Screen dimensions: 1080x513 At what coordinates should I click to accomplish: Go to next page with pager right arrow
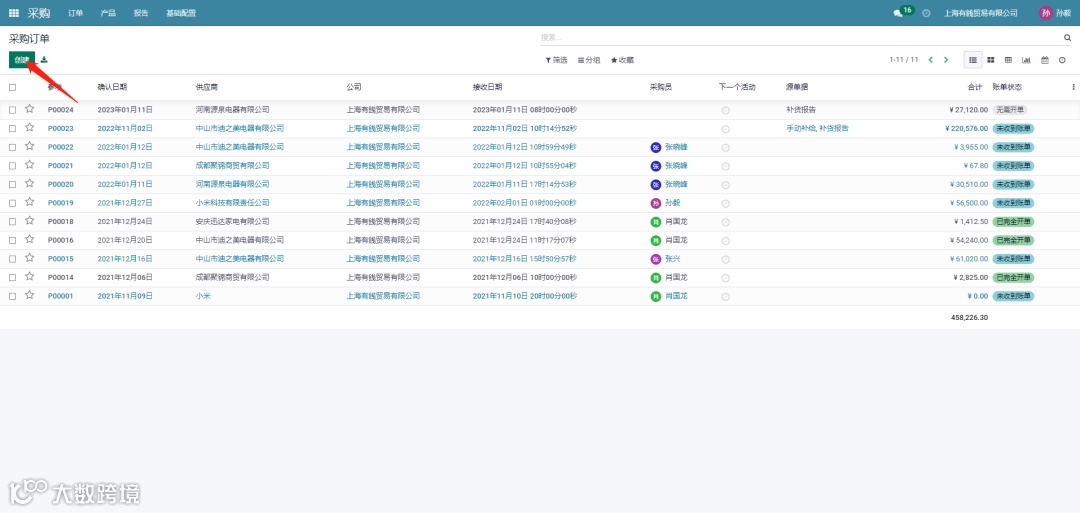click(x=946, y=60)
